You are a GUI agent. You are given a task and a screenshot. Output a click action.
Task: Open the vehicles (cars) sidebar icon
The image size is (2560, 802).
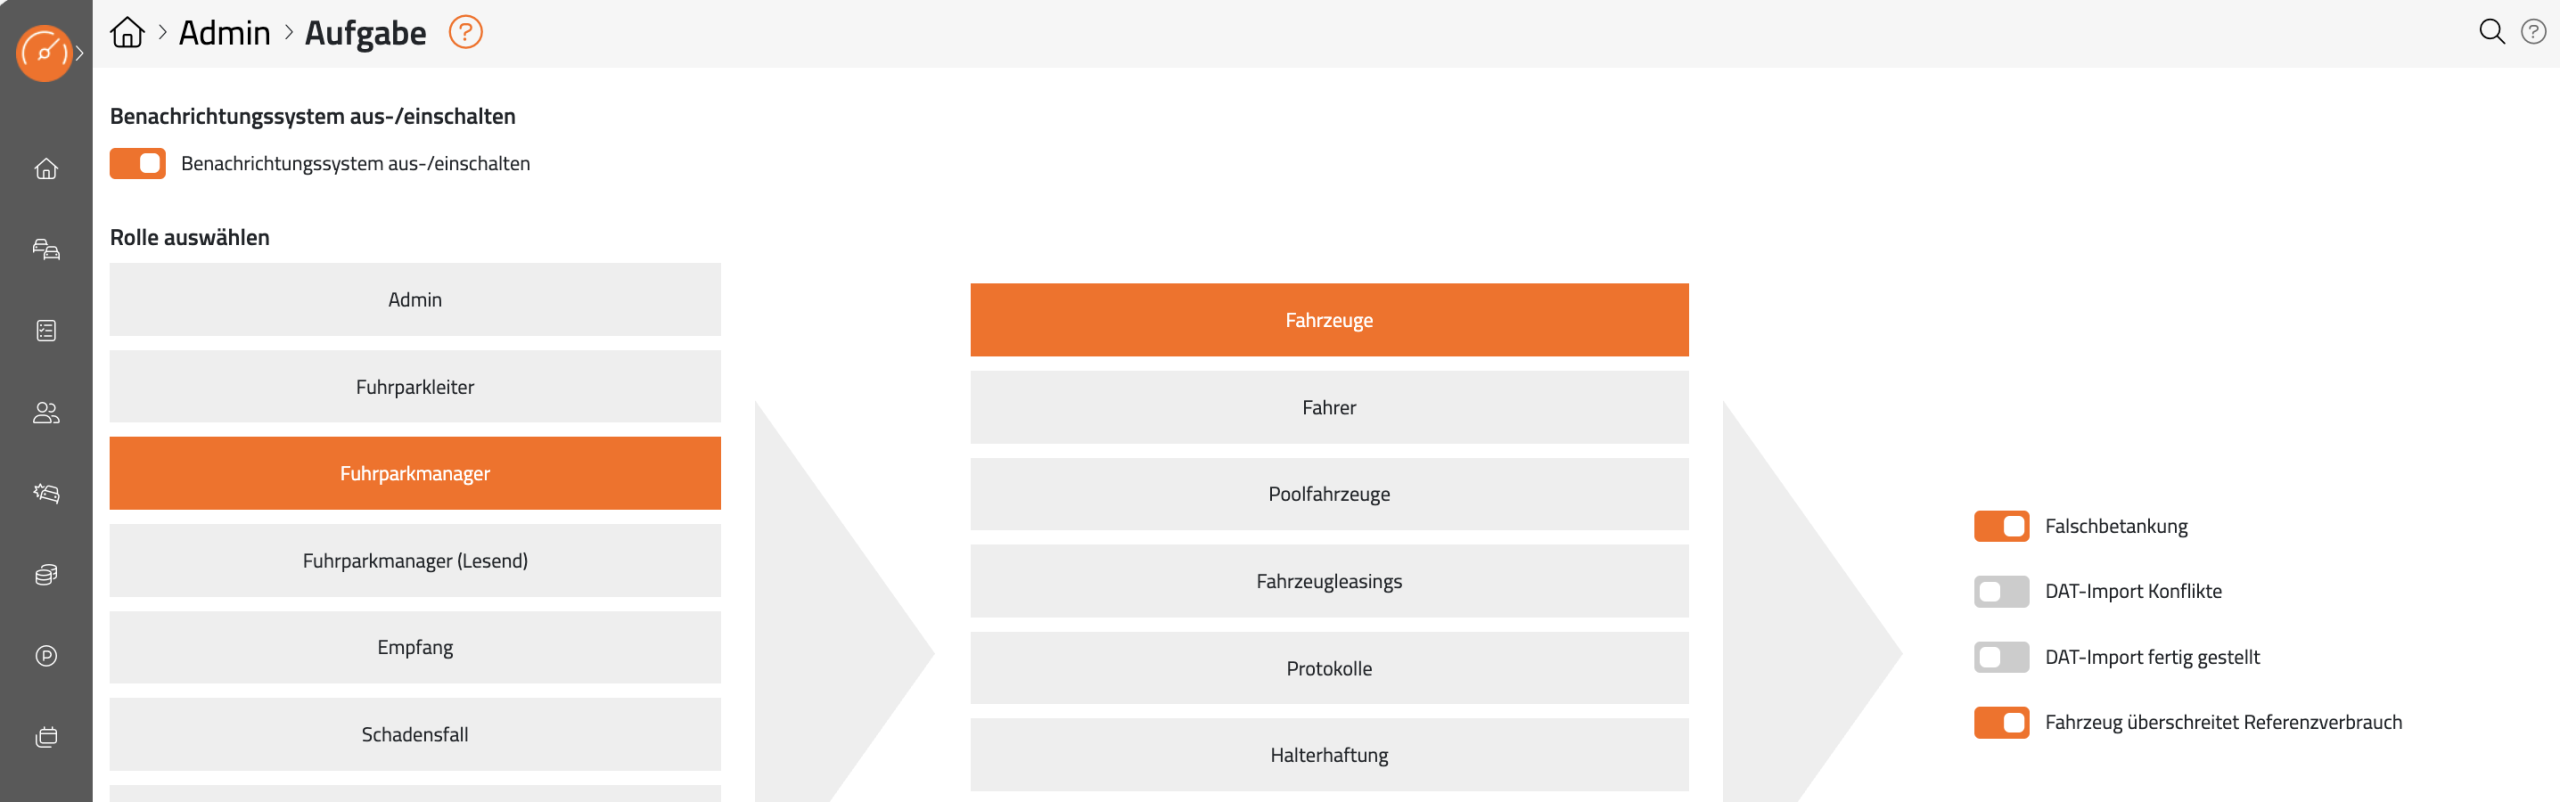tap(46, 249)
